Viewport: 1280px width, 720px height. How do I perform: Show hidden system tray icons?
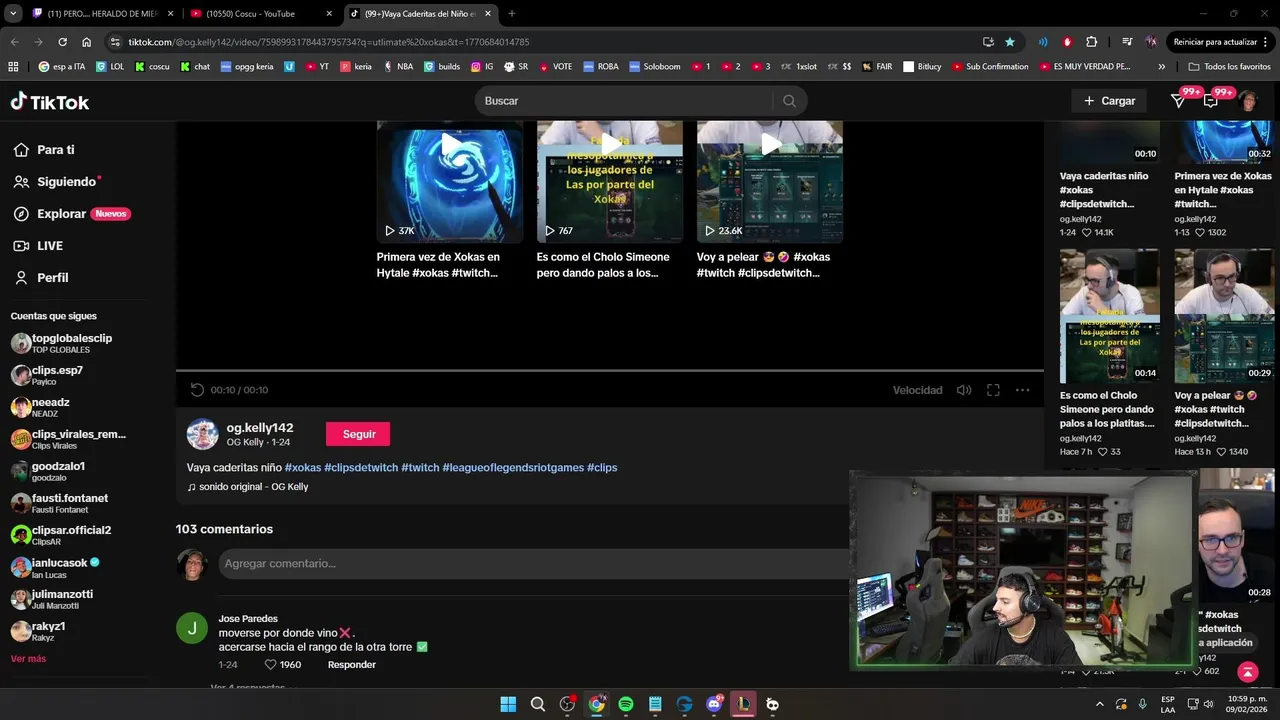pyautogui.click(x=1099, y=704)
